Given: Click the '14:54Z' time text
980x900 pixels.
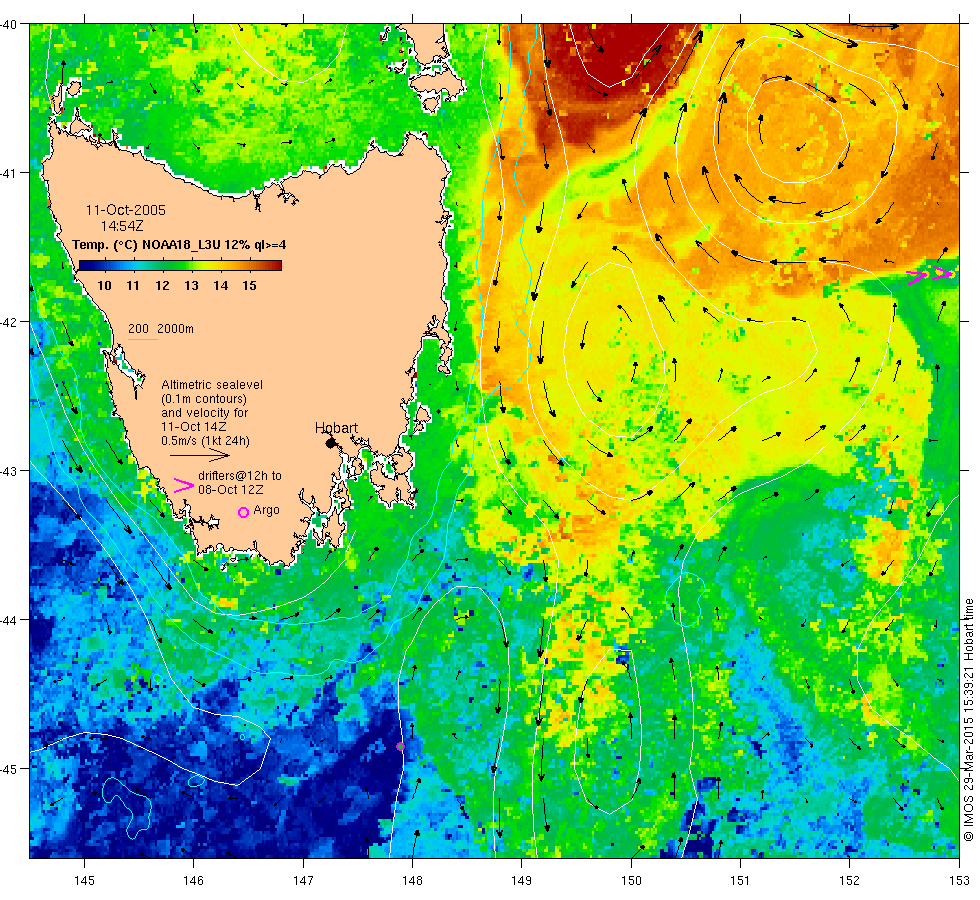Looking at the screenshot, I should [122, 226].
